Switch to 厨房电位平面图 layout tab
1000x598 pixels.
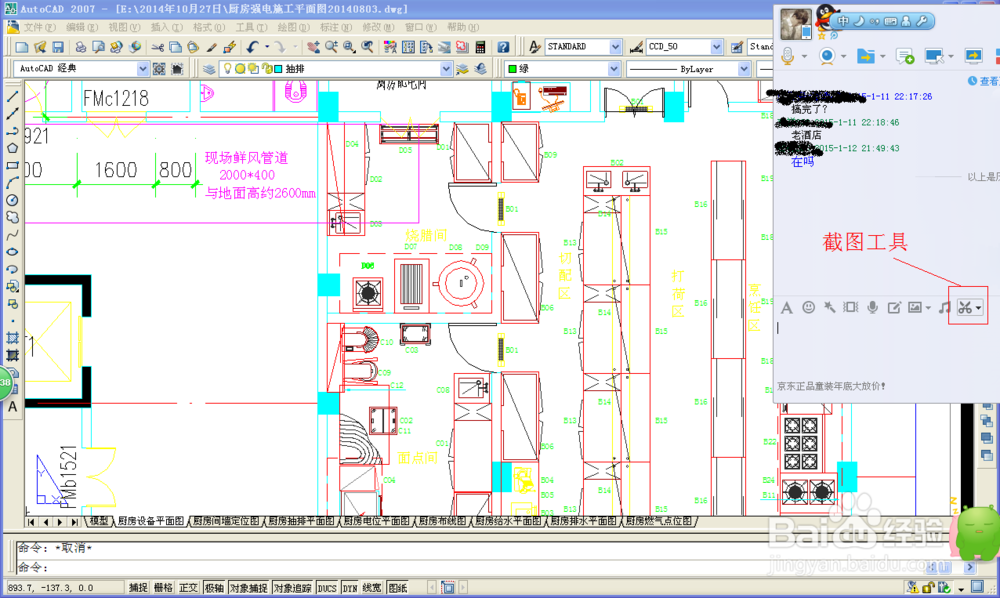[376, 521]
